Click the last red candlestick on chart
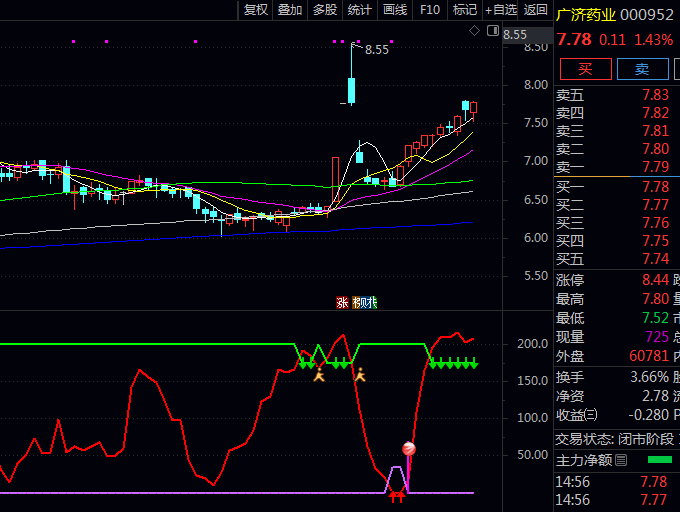680x512 pixels. point(474,110)
